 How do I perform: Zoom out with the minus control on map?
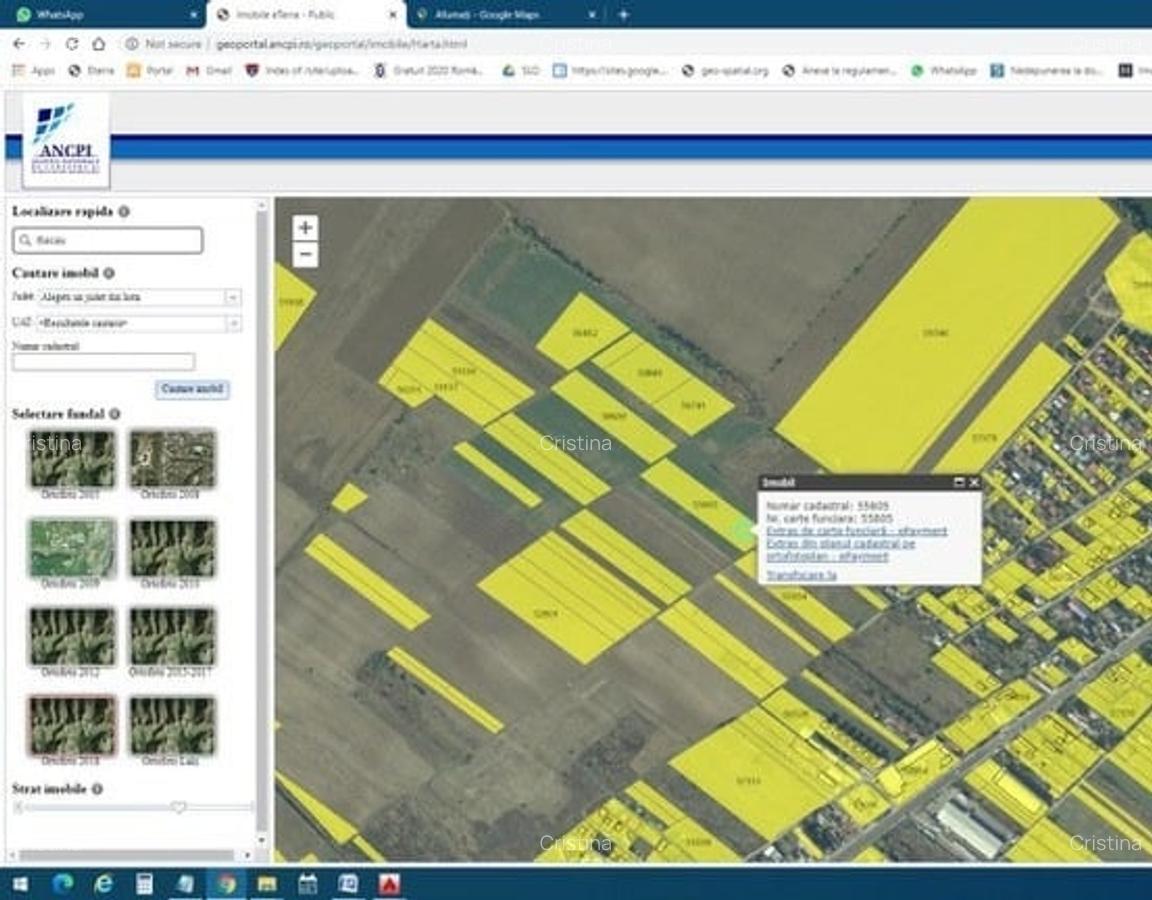[305, 255]
